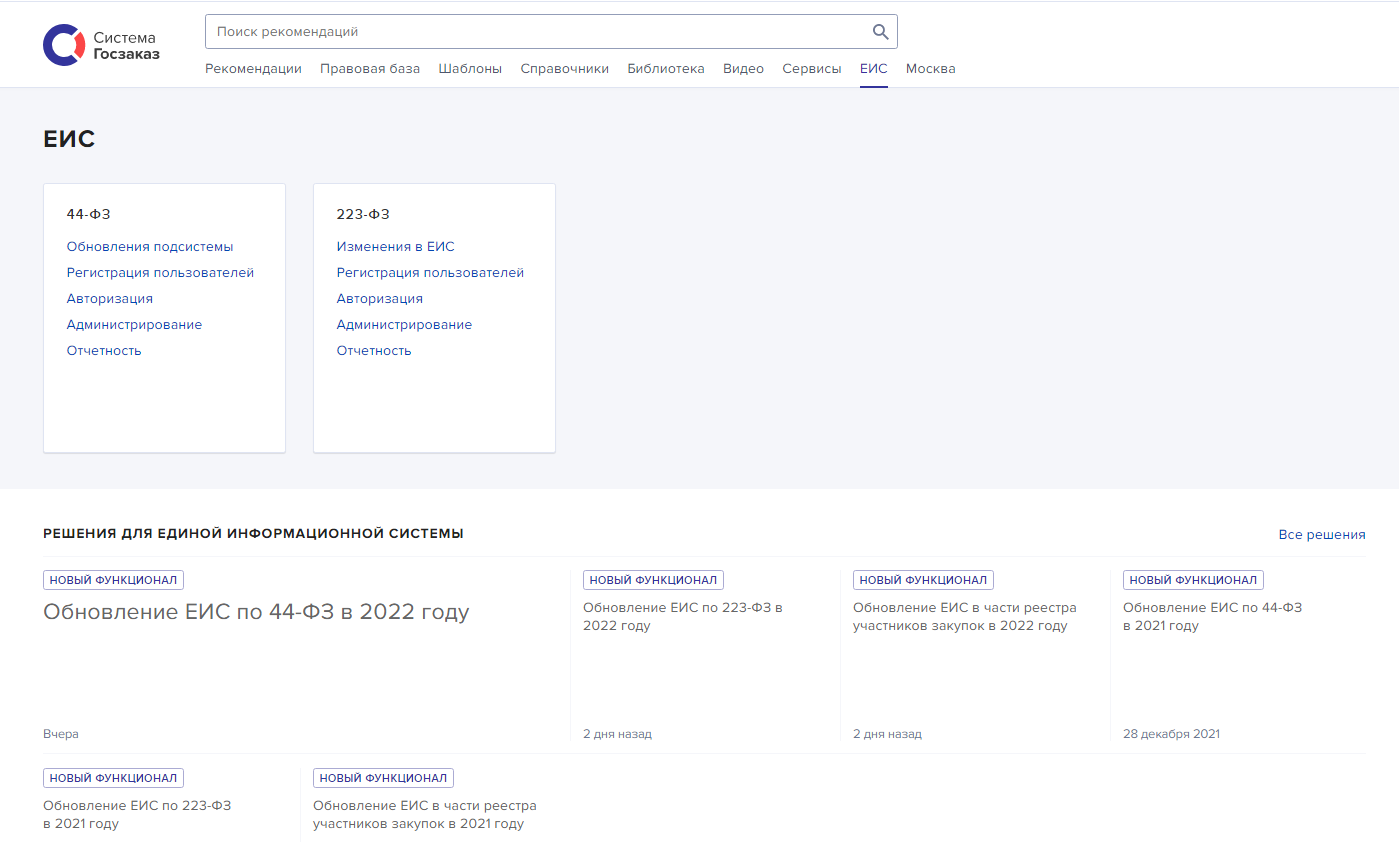Image resolution: width=1399 pixels, height=842 pixels.
Task: Open article Обновление ЕИС по 223-ФЗ в 2021 году
Action: click(x=137, y=815)
